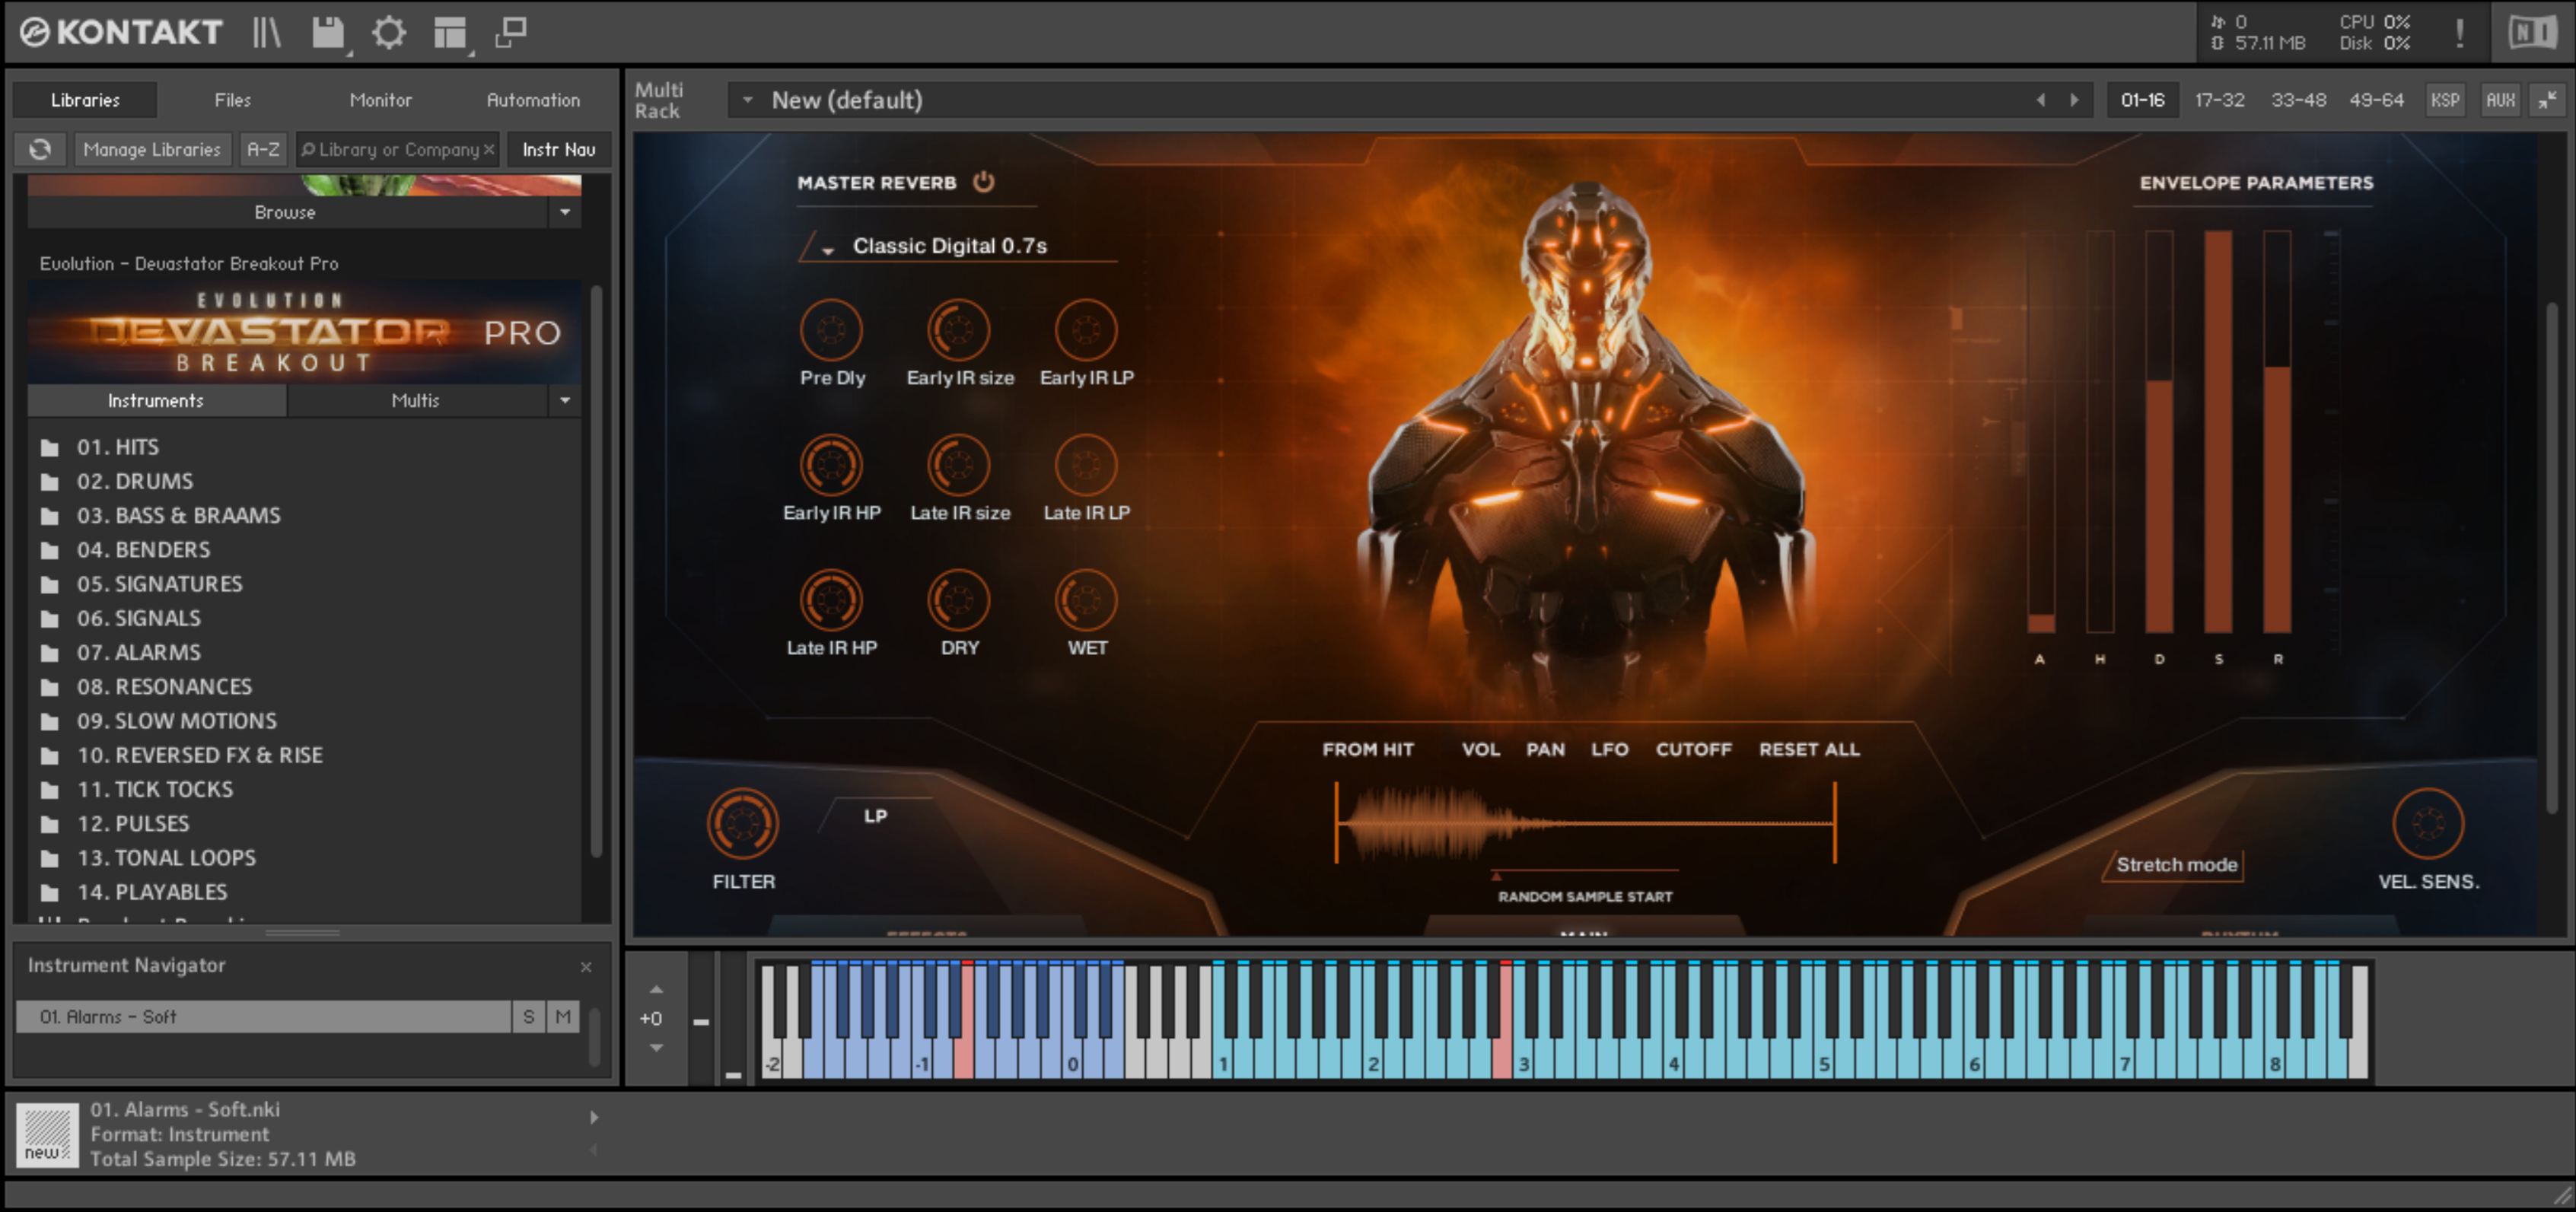This screenshot has height=1212, width=2576.
Task: Open Kontakt options via the gear icon
Action: 390,32
